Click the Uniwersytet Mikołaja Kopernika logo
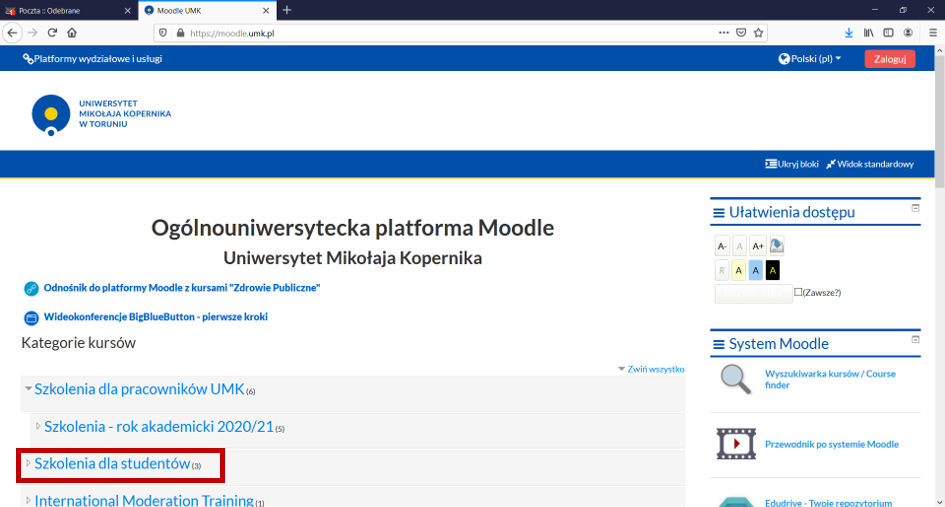This screenshot has height=507, width=945. [x=101, y=114]
